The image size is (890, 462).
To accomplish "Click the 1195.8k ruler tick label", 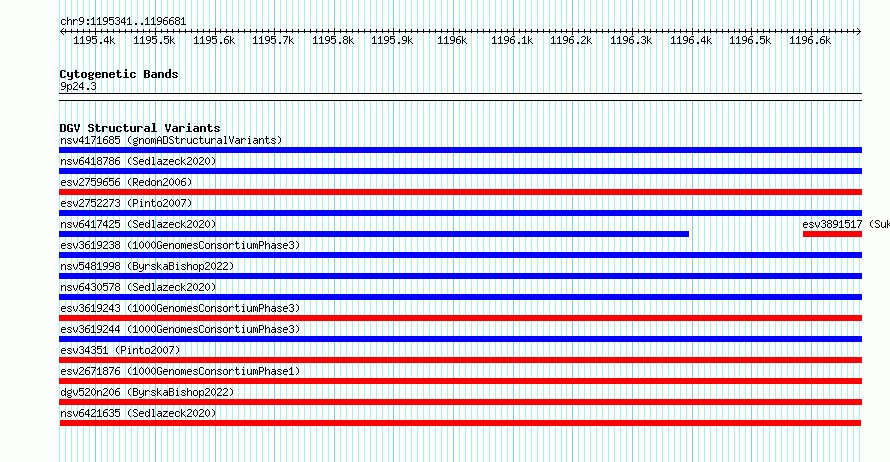I will [x=333, y=40].
